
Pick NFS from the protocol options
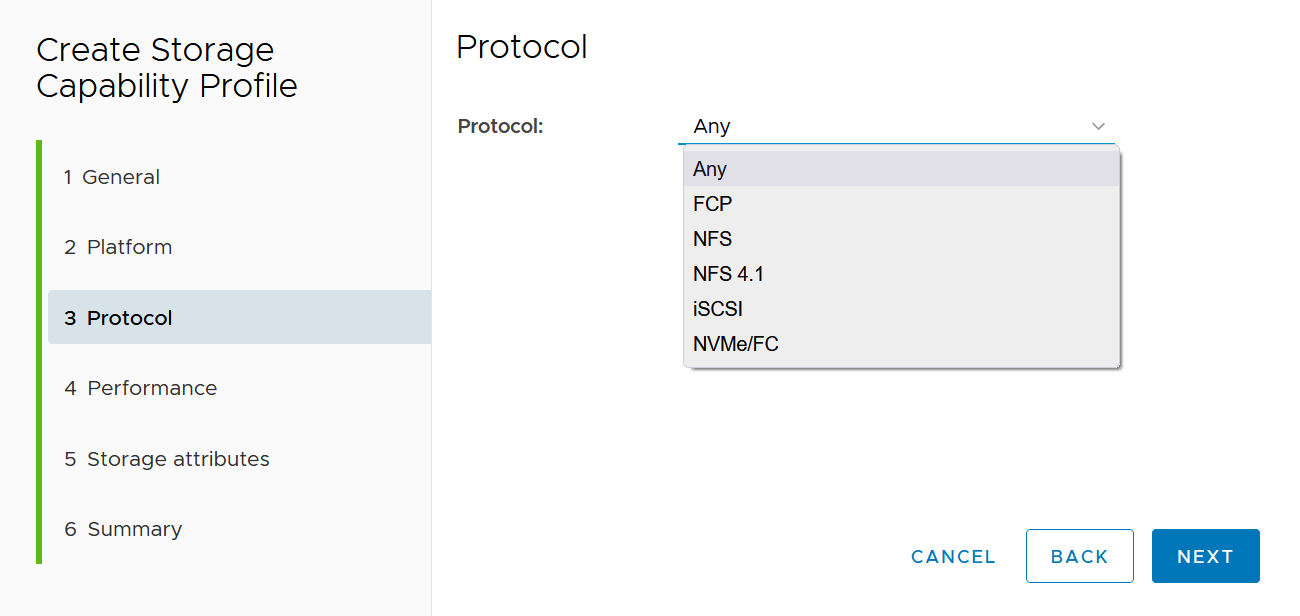click(713, 239)
